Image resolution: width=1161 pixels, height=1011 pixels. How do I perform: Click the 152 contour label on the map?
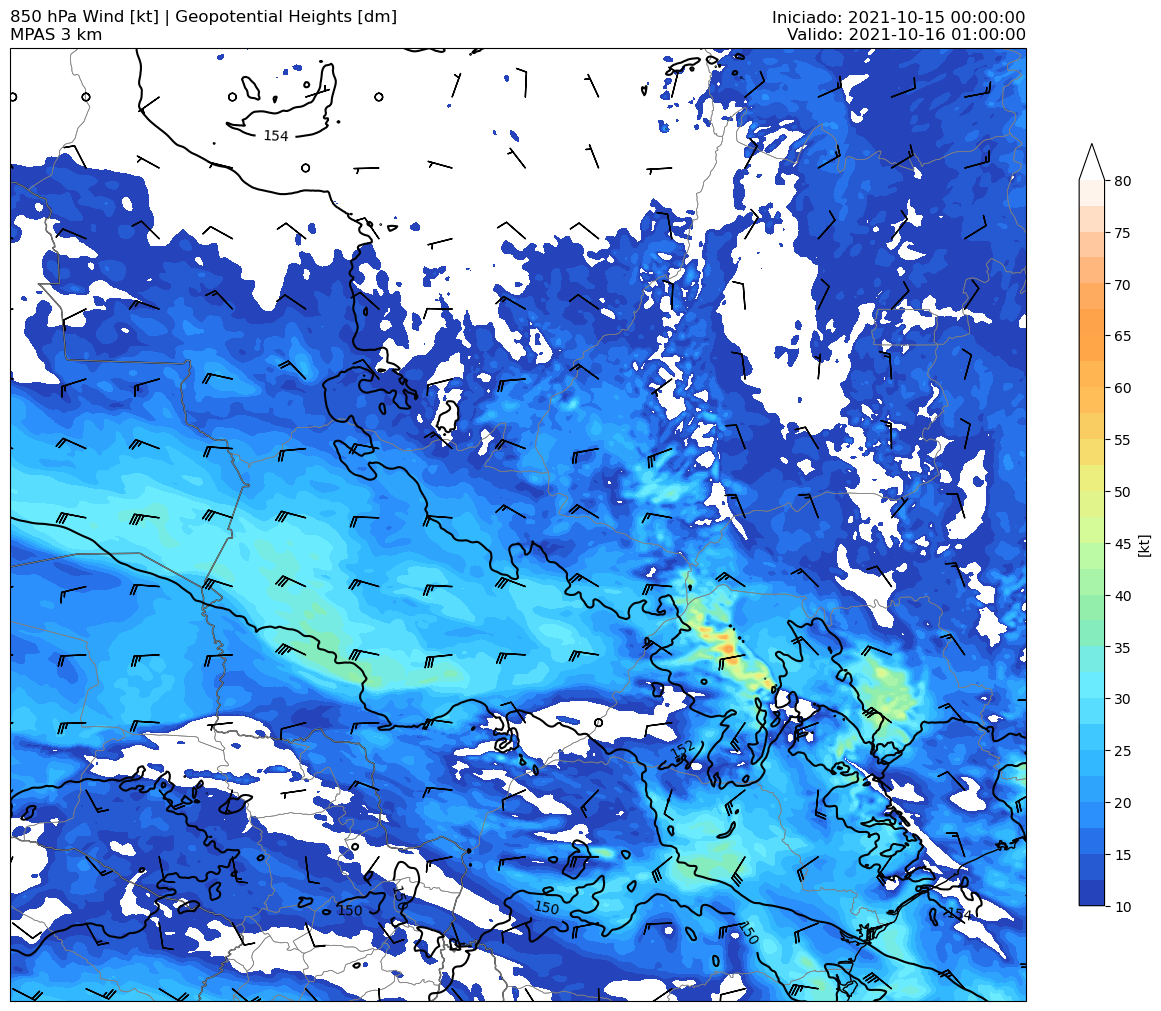coord(683,750)
